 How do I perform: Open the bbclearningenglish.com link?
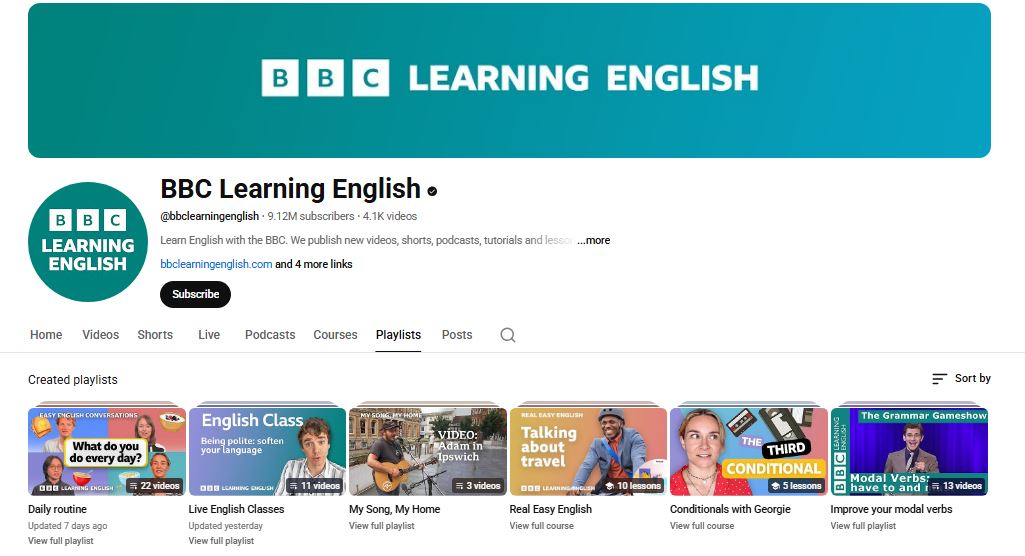(216, 264)
